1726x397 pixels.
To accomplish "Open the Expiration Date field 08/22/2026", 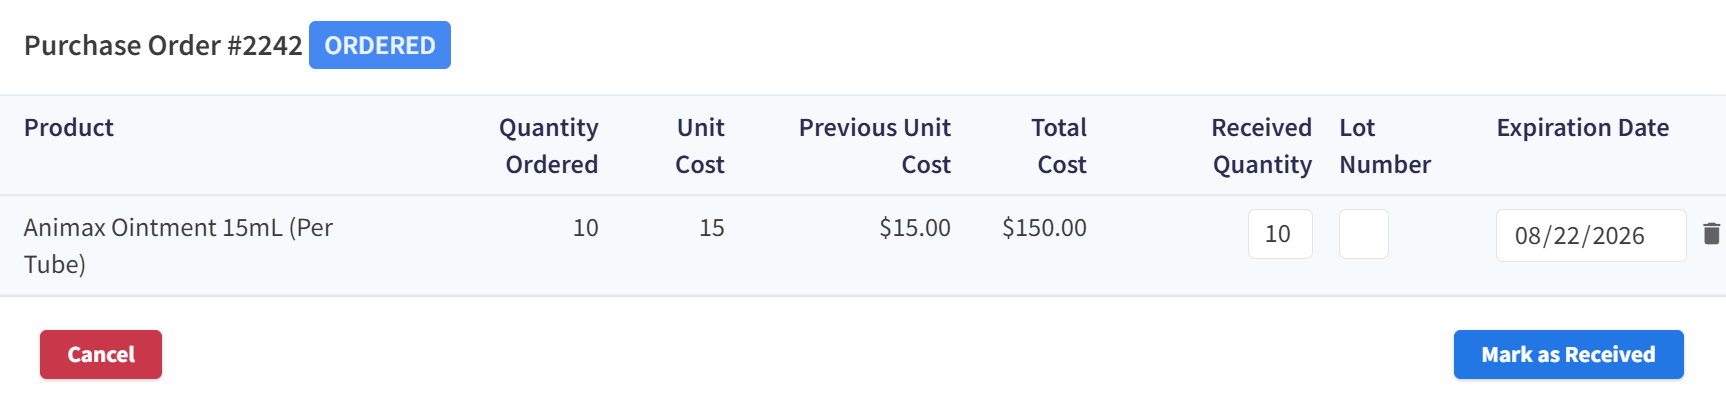I will click(1591, 235).
